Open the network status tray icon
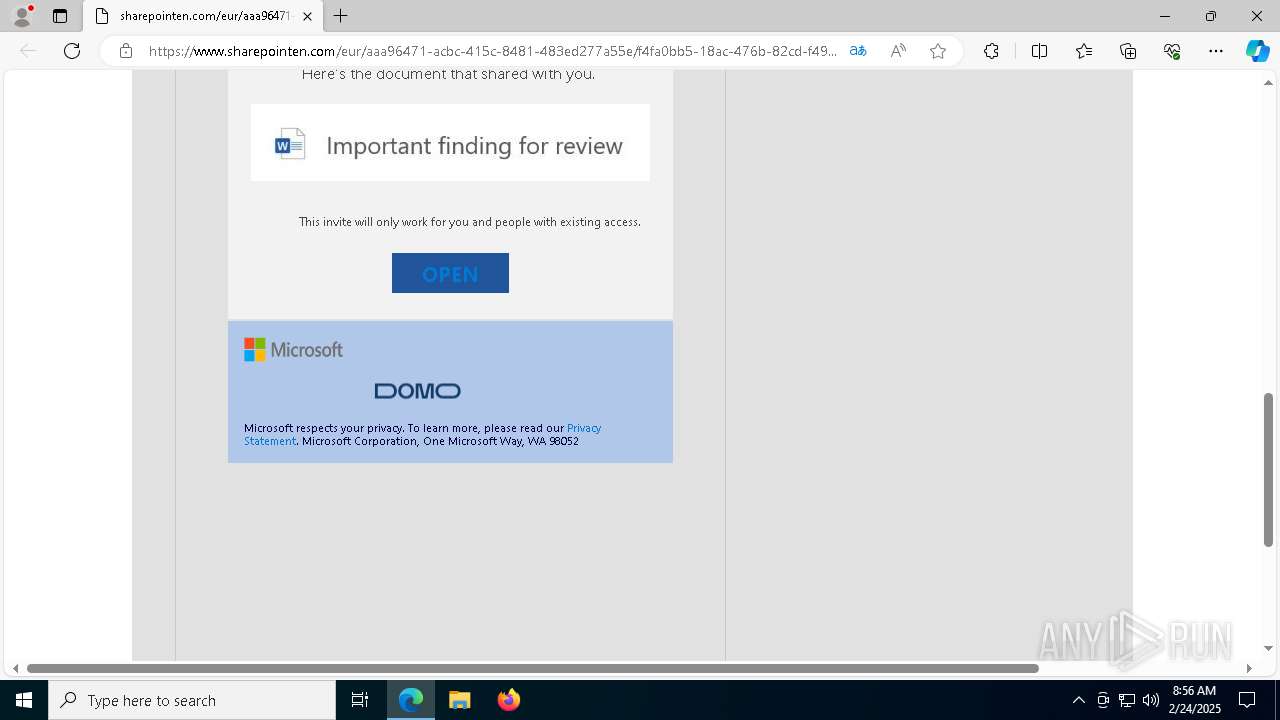The width and height of the screenshot is (1280, 720). 1127,700
